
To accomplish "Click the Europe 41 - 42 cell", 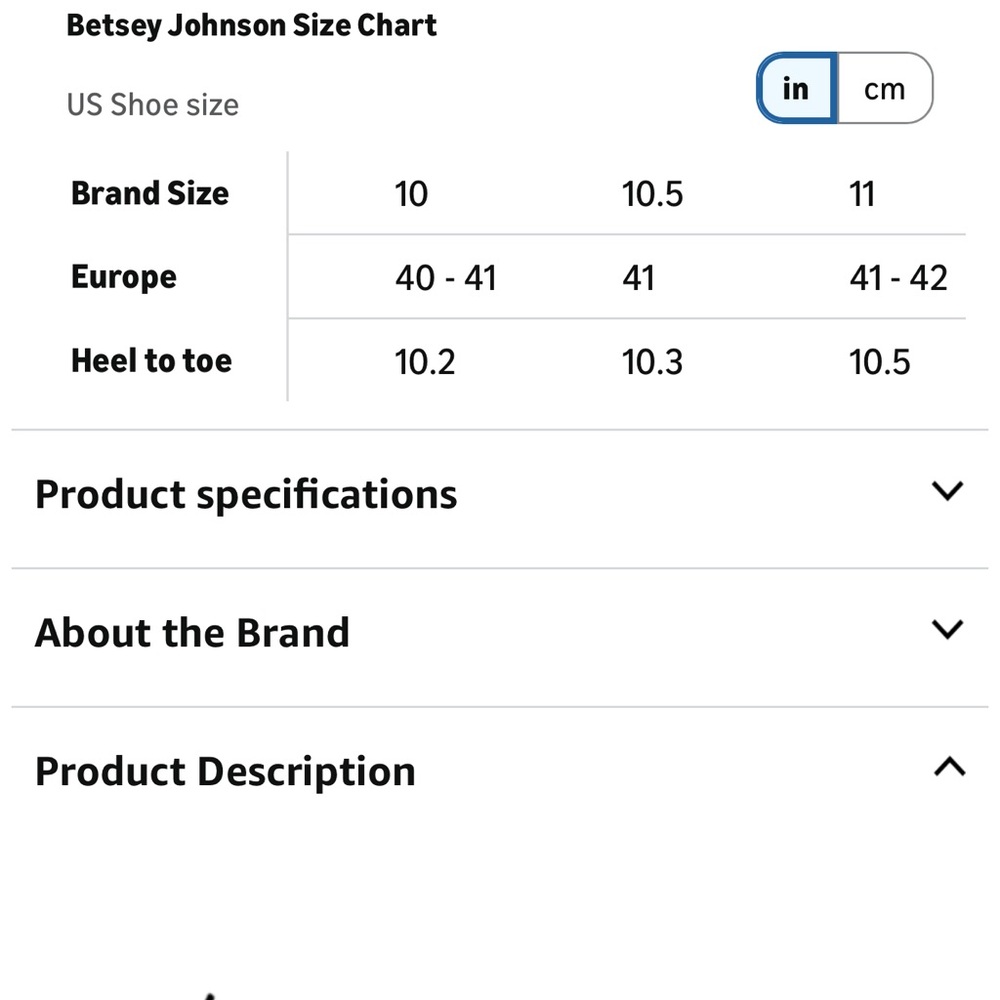I will click(x=898, y=278).
